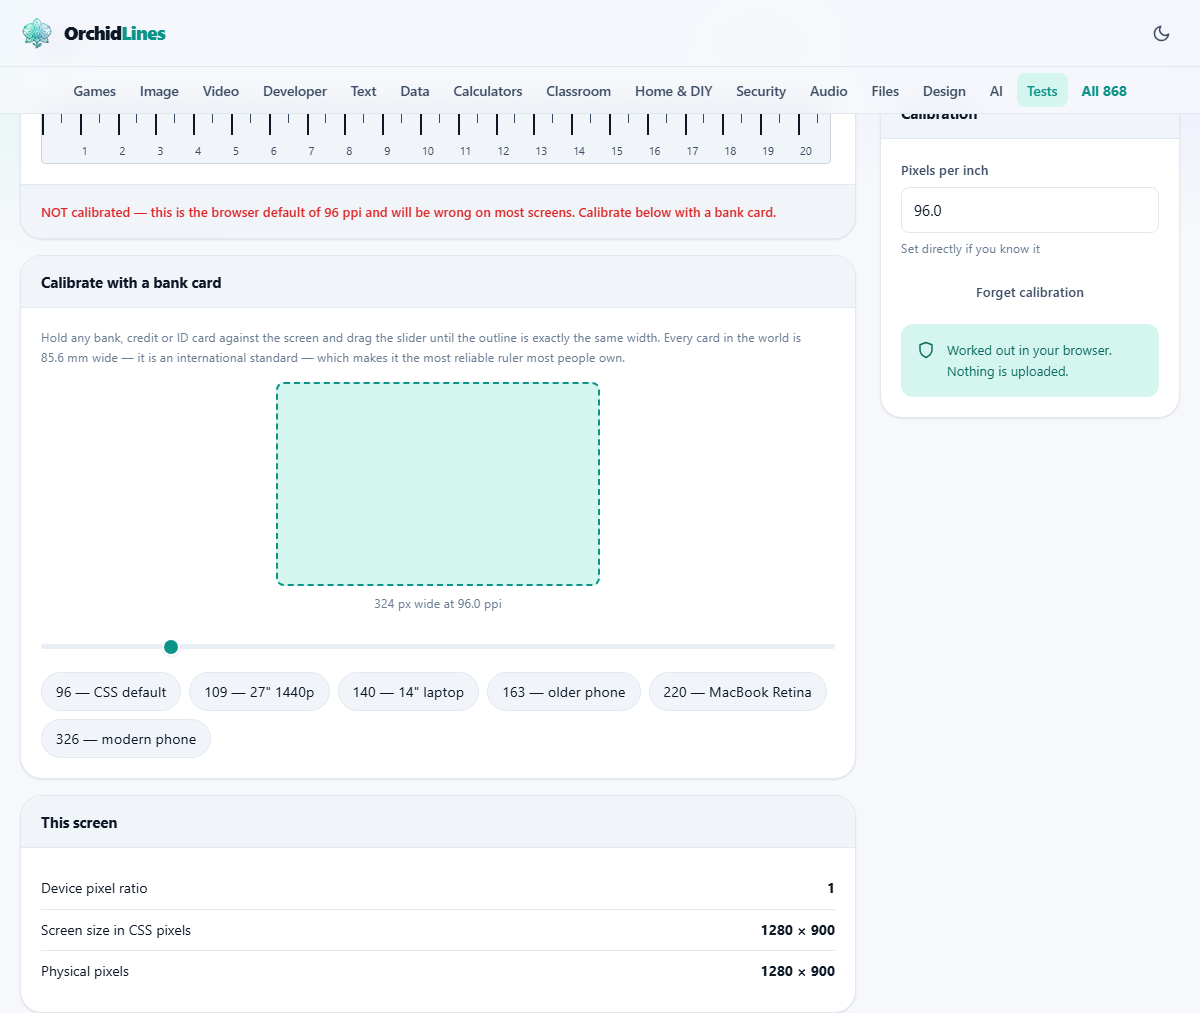Click the 'Set directly if you know it' hint

coord(970,249)
